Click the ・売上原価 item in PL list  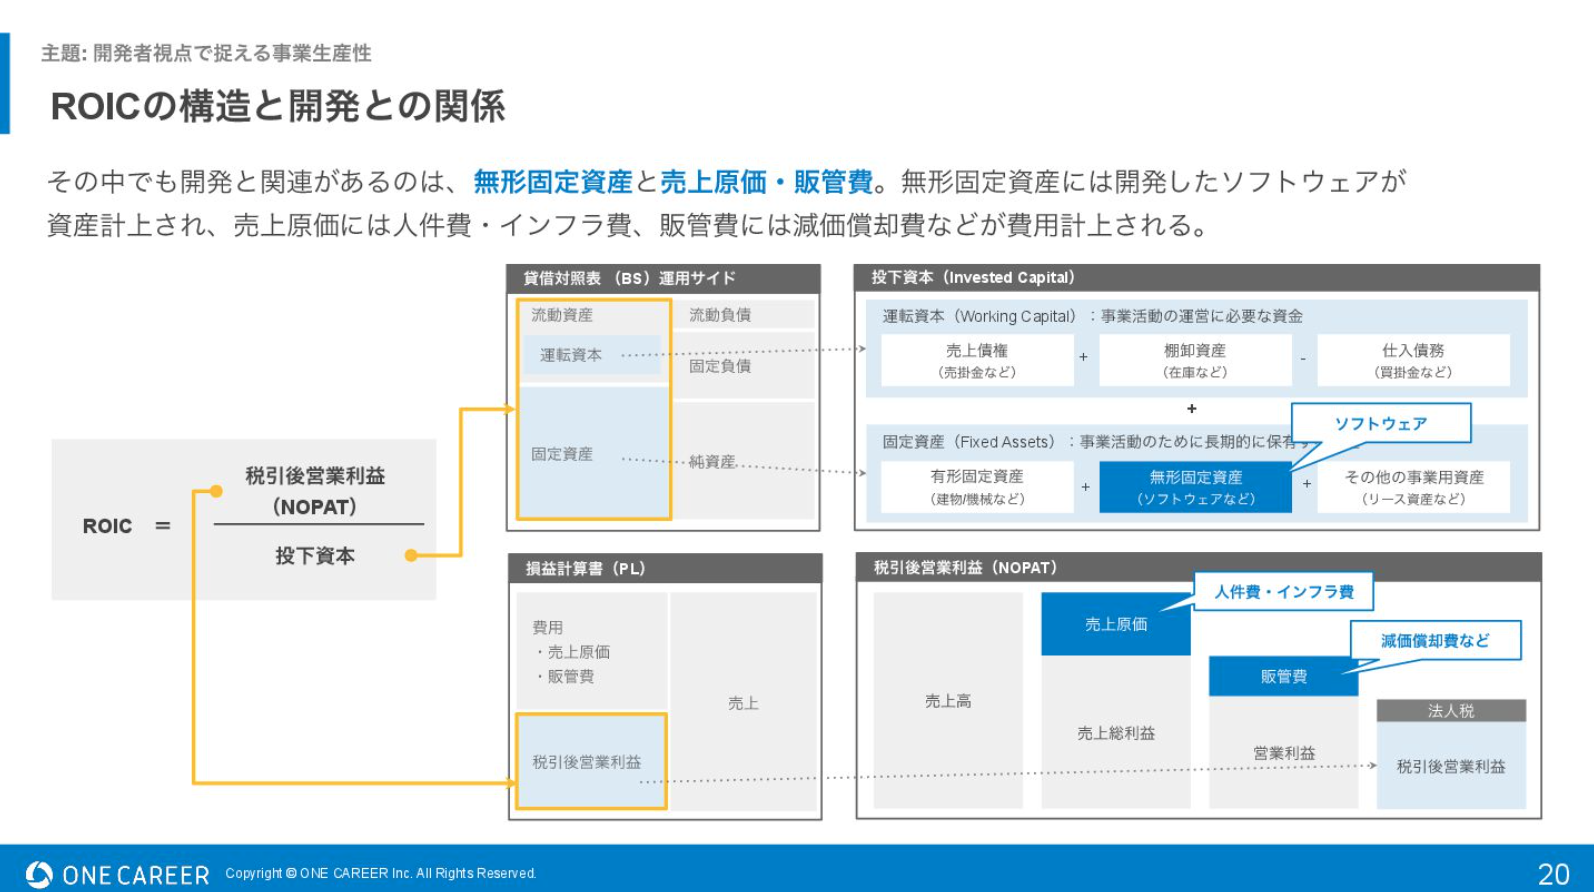click(x=572, y=652)
